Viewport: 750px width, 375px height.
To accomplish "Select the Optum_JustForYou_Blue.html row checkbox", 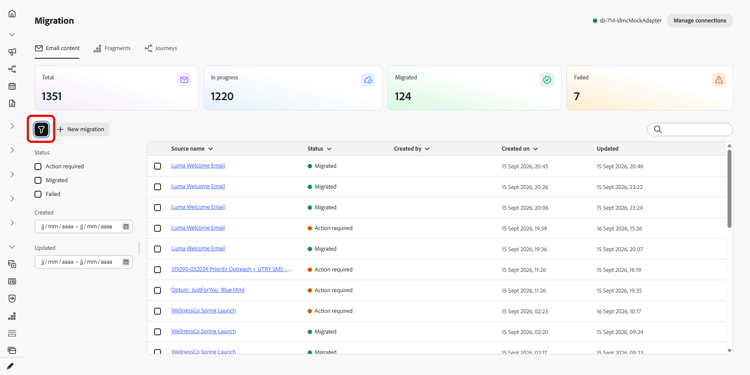I will tap(157, 290).
